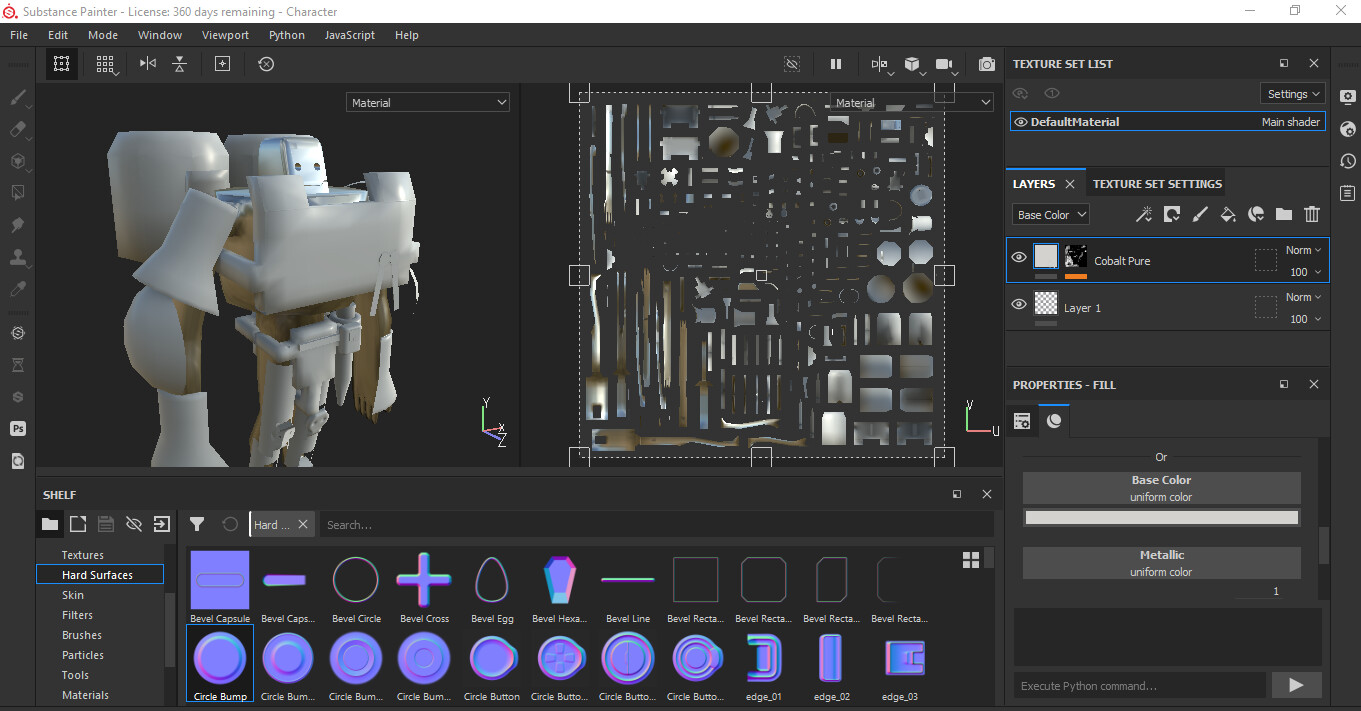Switch to the Texture Set Settings tab
1361x711 pixels.
pyautogui.click(x=1157, y=183)
